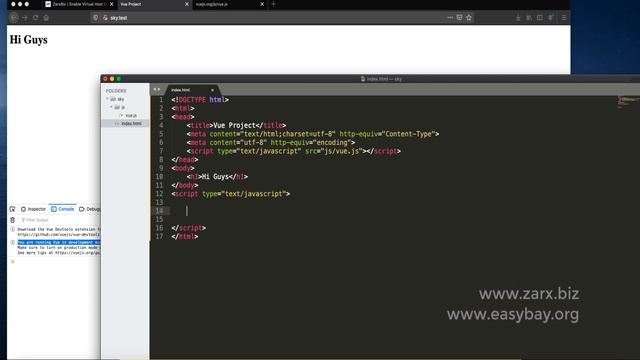This screenshot has width=640, height=360.
Task: Collapse the sky folder in sidebar
Action: pyautogui.click(x=108, y=99)
